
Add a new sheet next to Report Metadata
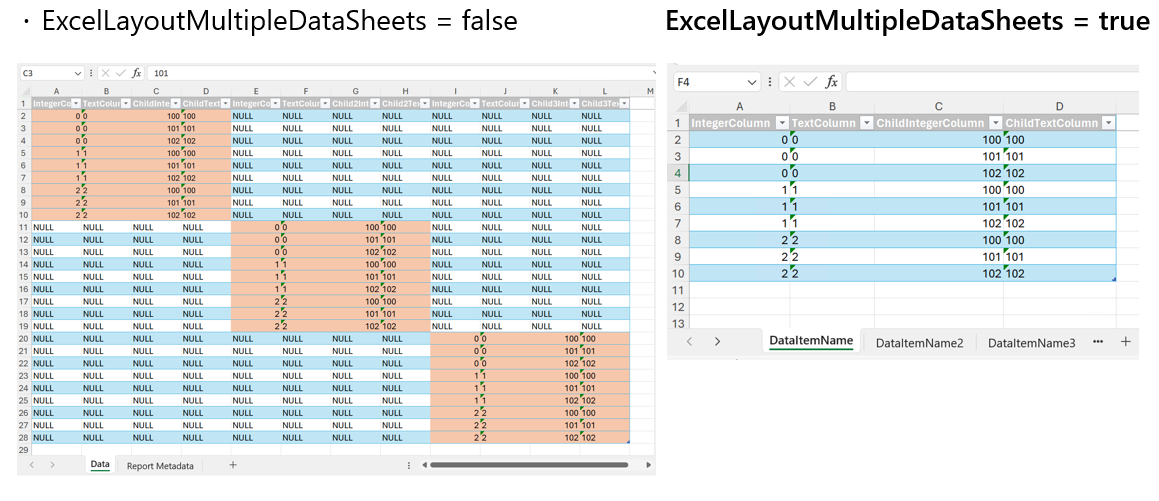pyautogui.click(x=233, y=465)
